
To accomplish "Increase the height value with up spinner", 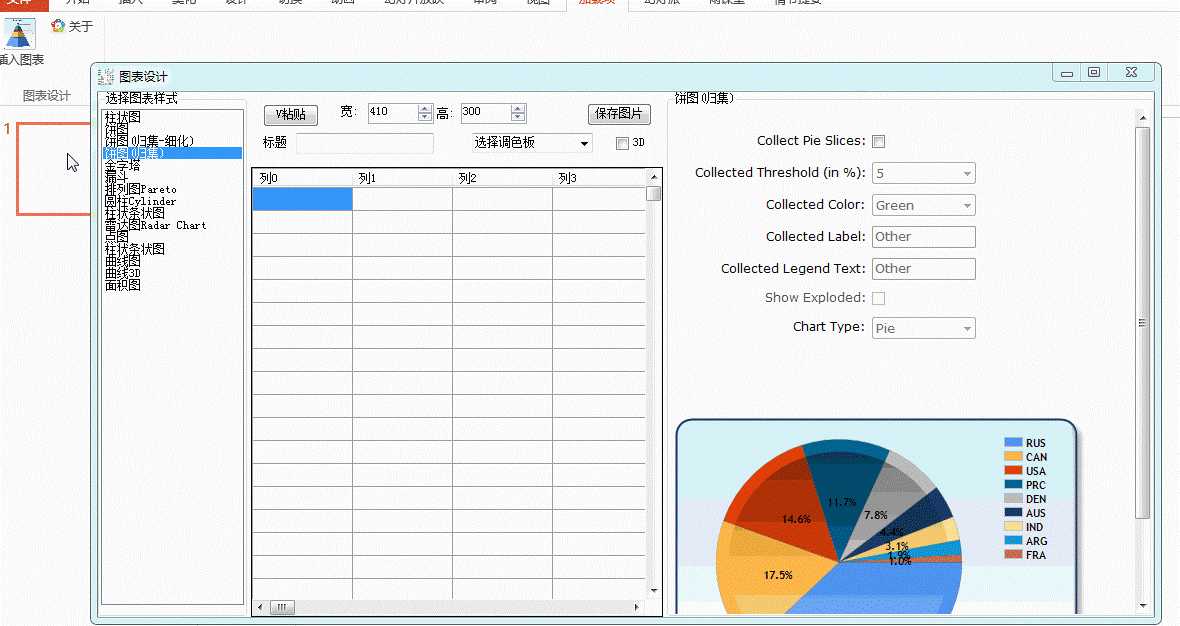I will tap(518, 108).
